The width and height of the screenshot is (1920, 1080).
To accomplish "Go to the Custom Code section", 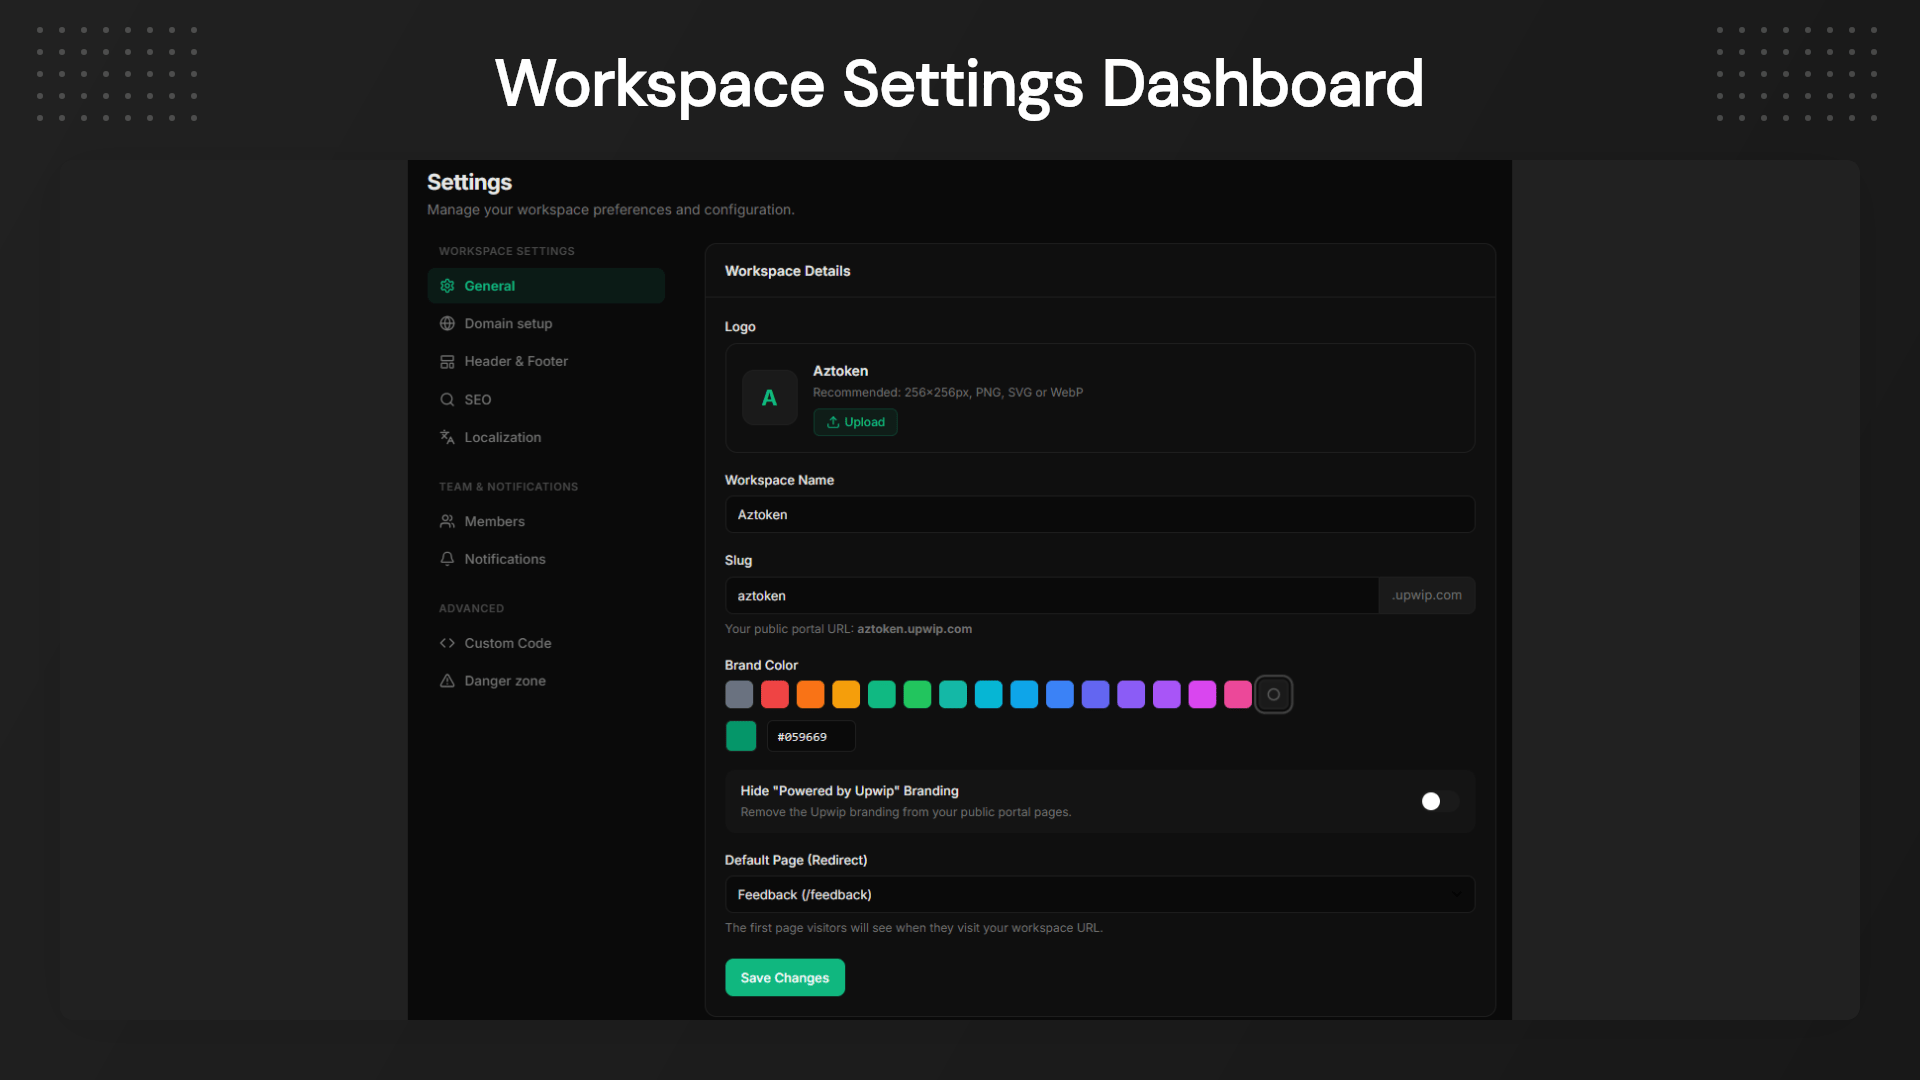I will tap(546, 643).
